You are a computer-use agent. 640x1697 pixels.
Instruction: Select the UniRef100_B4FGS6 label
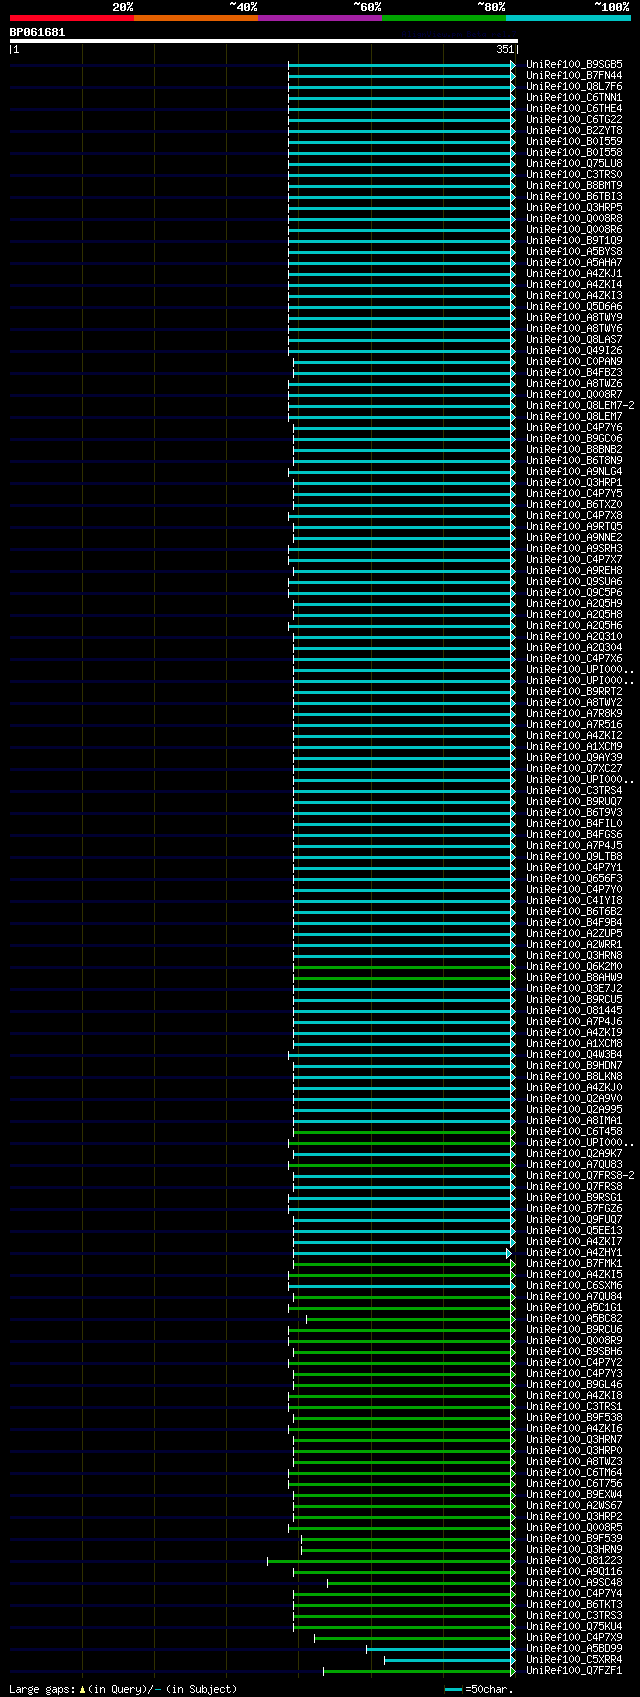pyautogui.click(x=574, y=835)
